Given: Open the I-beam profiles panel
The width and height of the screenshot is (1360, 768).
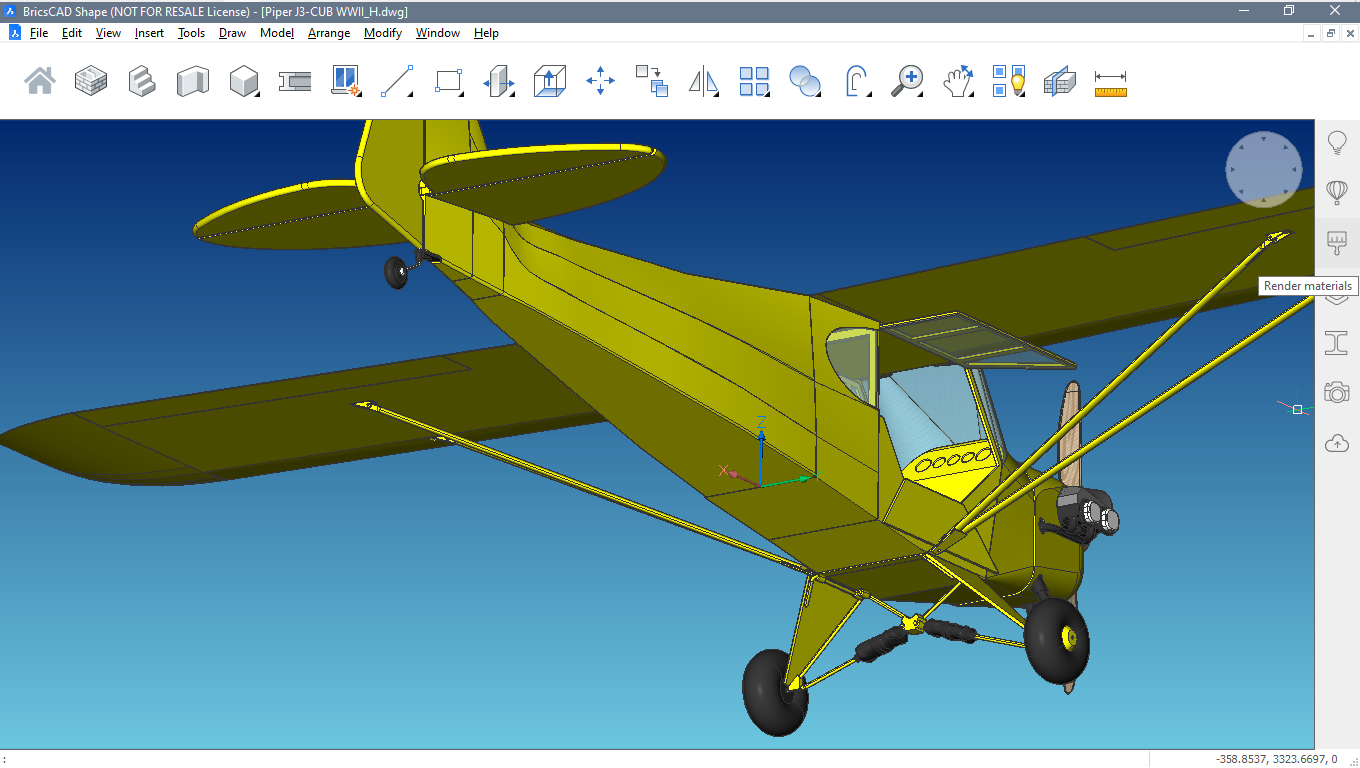Looking at the screenshot, I should coord(1336,343).
